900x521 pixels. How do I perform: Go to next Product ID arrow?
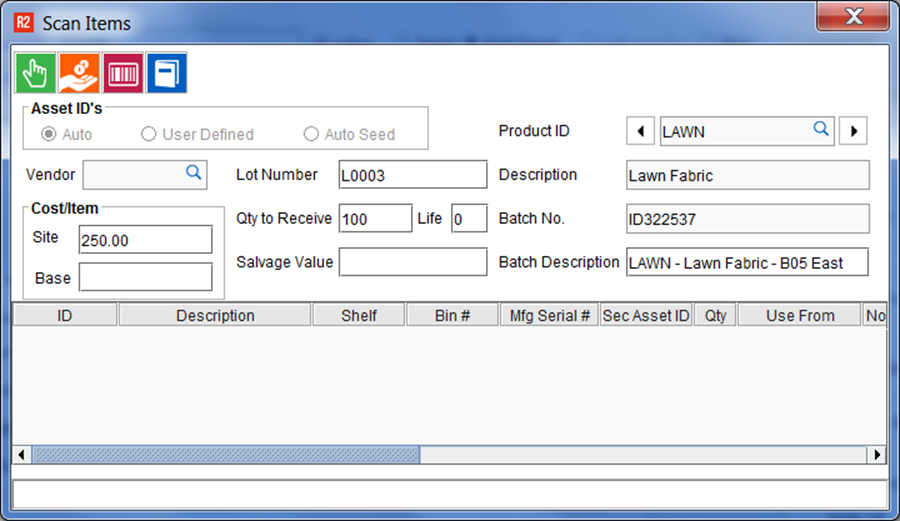click(x=853, y=131)
